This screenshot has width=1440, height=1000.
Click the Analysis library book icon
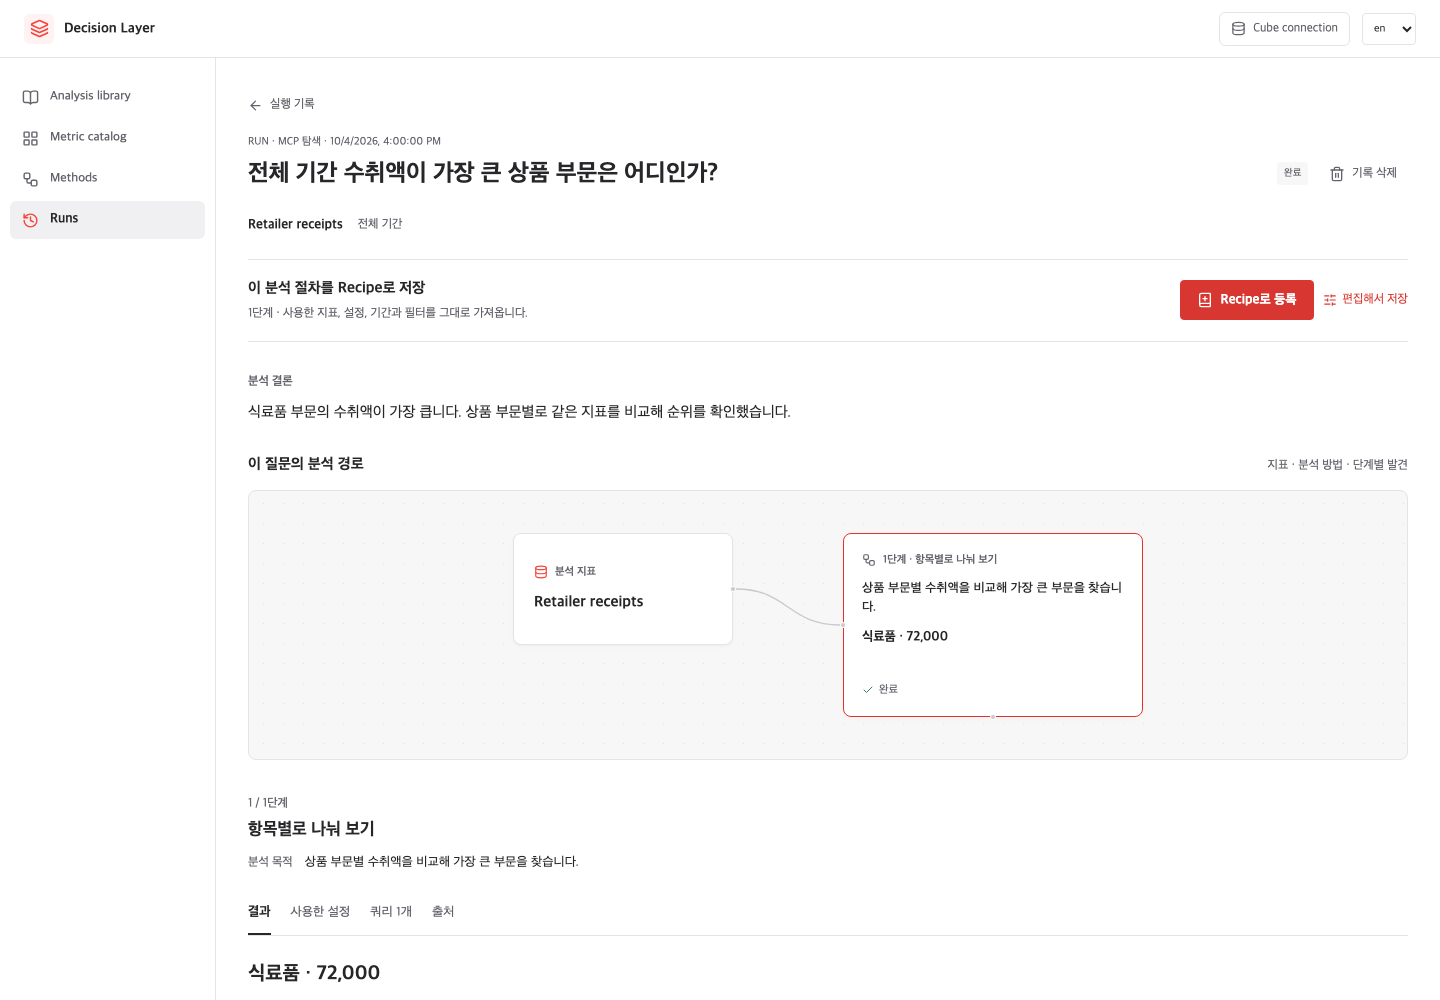30,97
